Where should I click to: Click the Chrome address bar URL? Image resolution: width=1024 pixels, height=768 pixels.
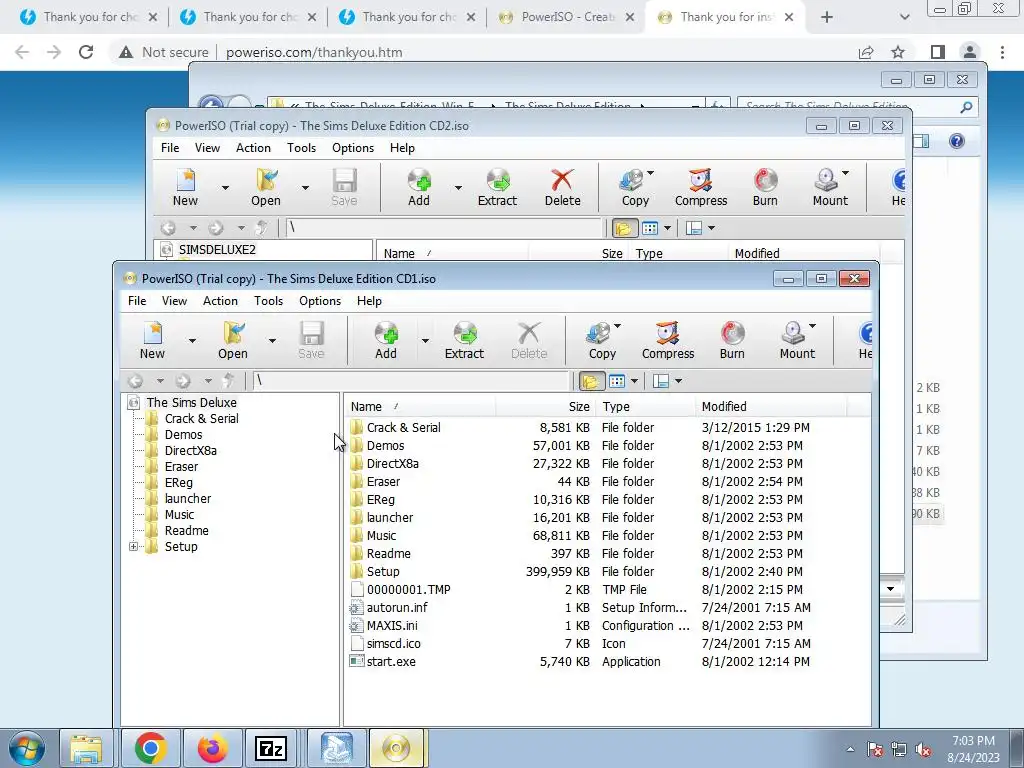pos(314,52)
